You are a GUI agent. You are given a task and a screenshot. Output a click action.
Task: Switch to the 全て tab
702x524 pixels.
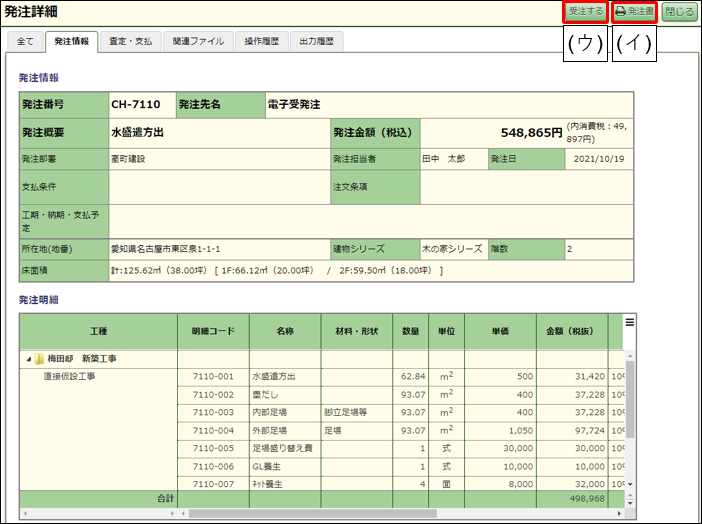click(26, 42)
